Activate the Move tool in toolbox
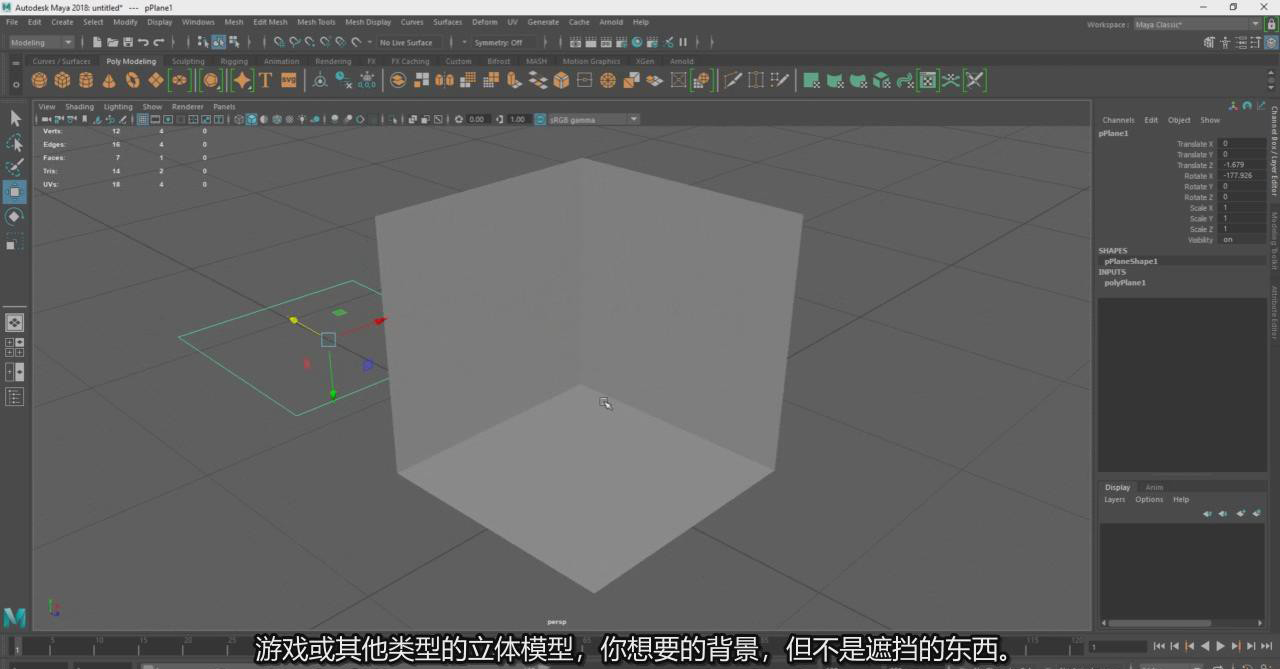1280x669 pixels. 15,192
